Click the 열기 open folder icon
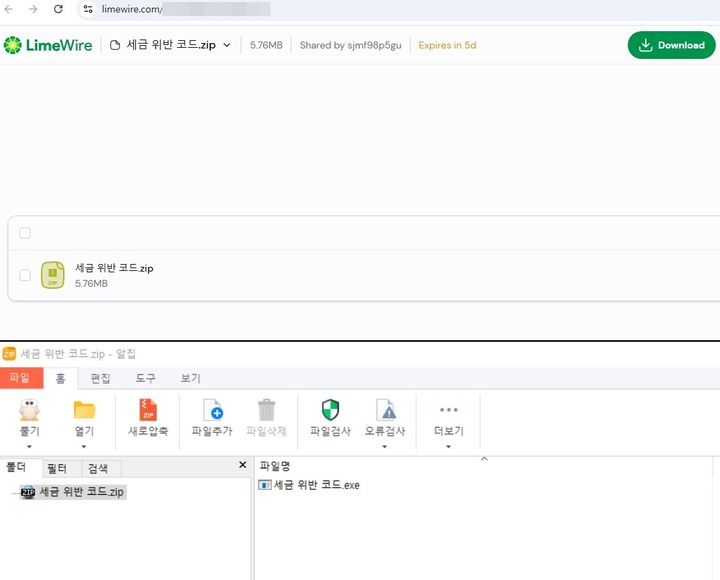This screenshot has width=720, height=580. click(84, 410)
